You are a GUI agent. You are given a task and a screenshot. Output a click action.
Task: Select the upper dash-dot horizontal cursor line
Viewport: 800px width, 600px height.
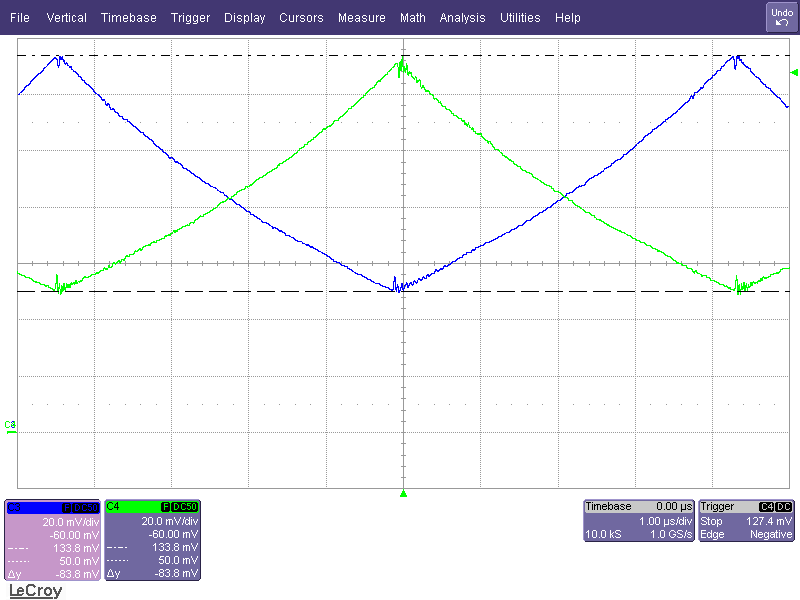(x=404, y=55)
